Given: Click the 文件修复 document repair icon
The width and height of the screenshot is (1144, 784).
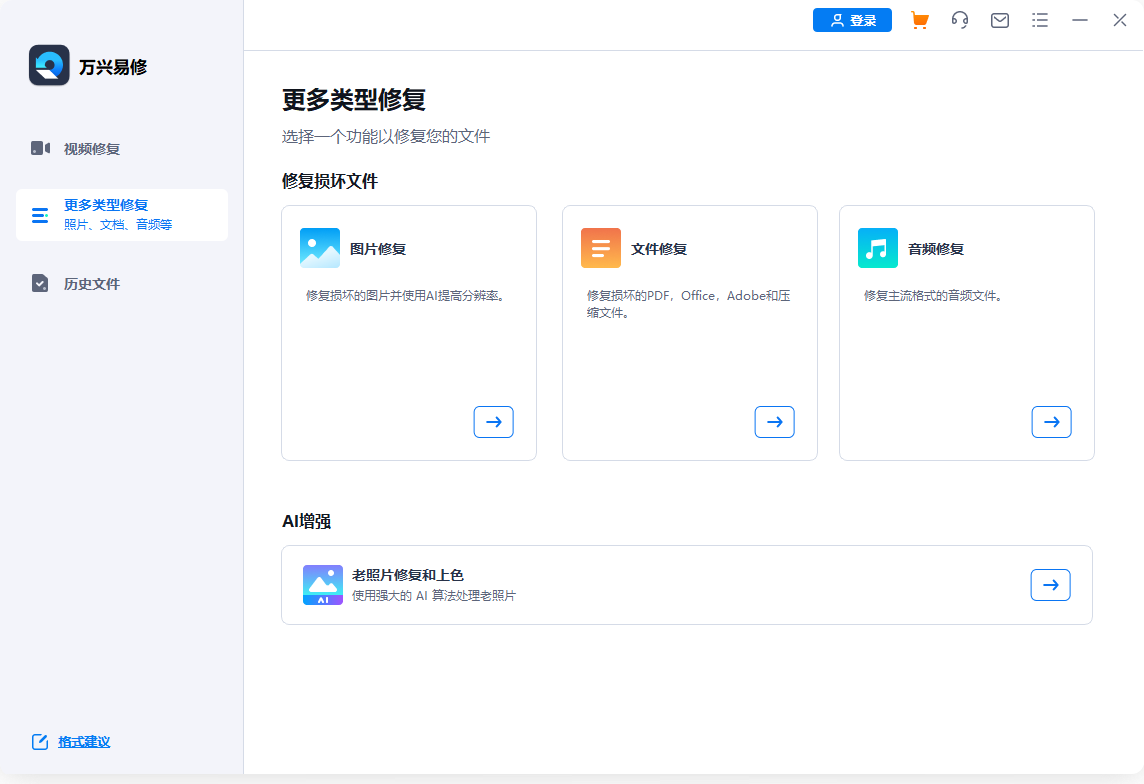Looking at the screenshot, I should (600, 247).
